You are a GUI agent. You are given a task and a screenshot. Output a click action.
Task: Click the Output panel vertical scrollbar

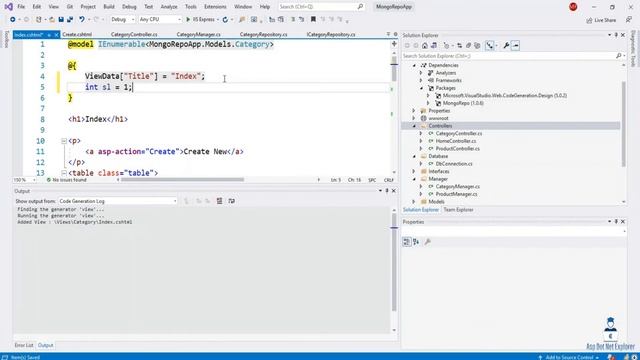394,269
